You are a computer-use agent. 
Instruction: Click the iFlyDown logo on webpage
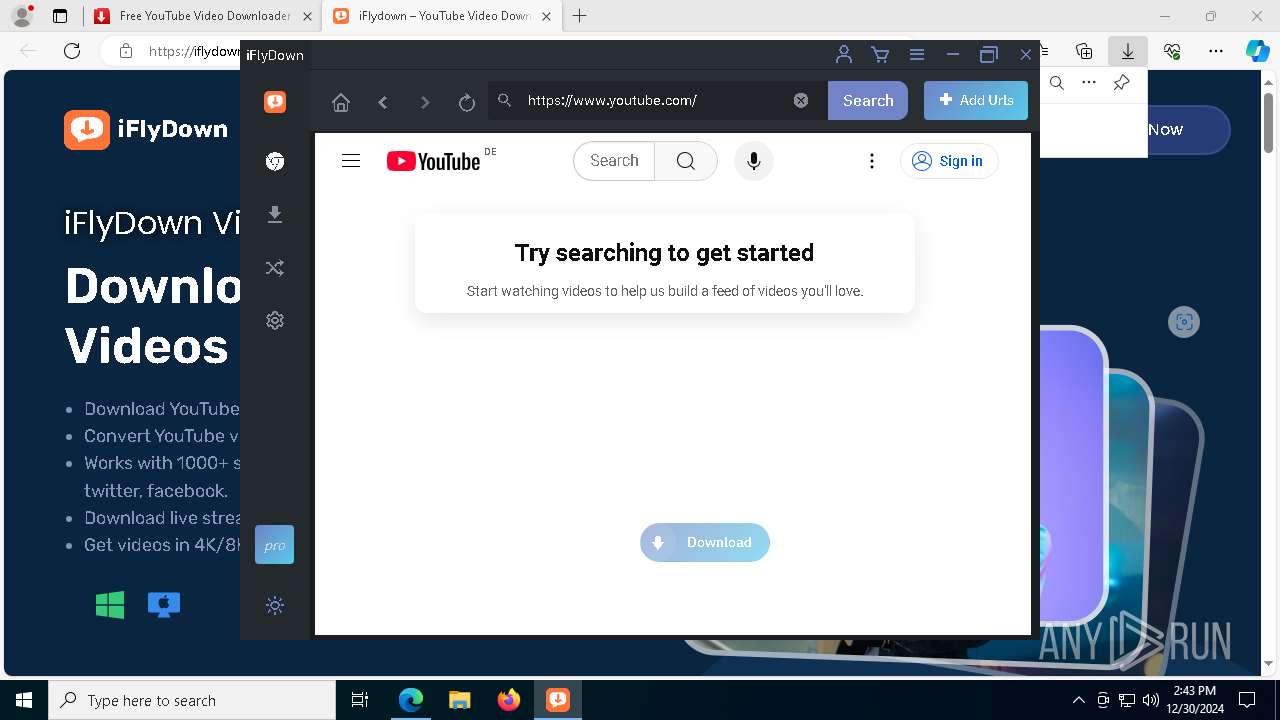(146, 129)
